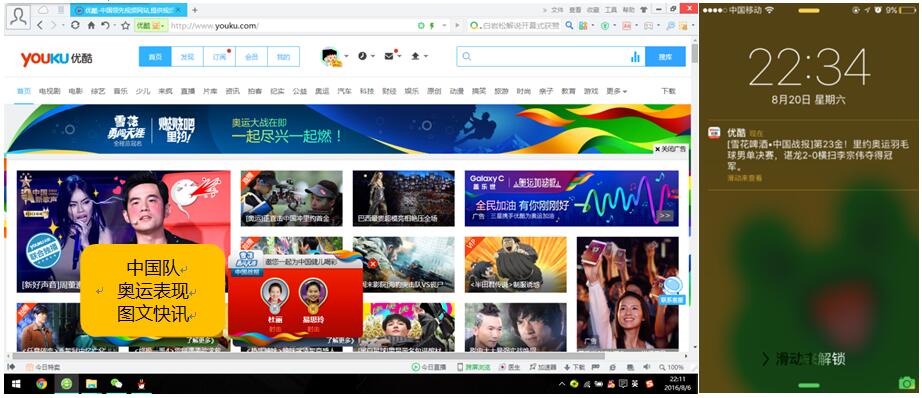Image resolution: width=922 pixels, height=398 pixels.
Task: Click the 加速器 status bar item
Action: pyautogui.click(x=543, y=367)
